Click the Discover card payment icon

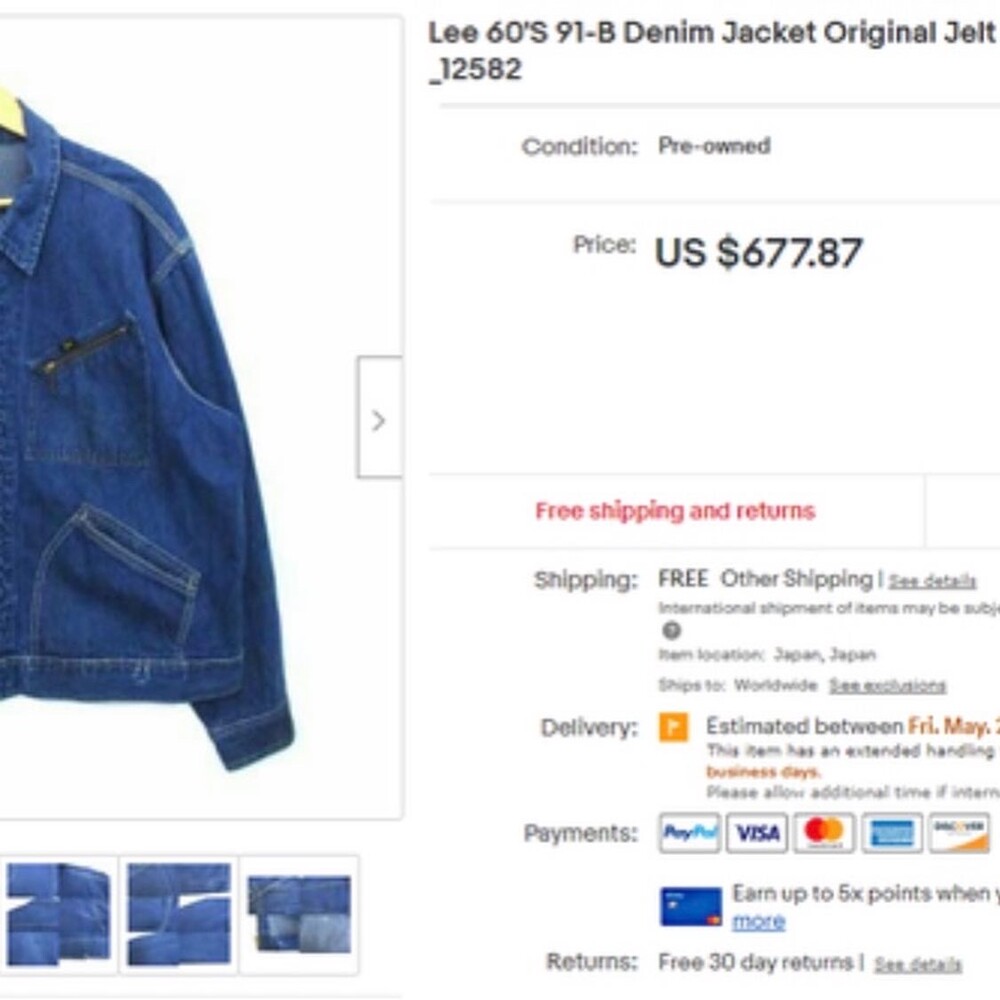click(x=959, y=832)
